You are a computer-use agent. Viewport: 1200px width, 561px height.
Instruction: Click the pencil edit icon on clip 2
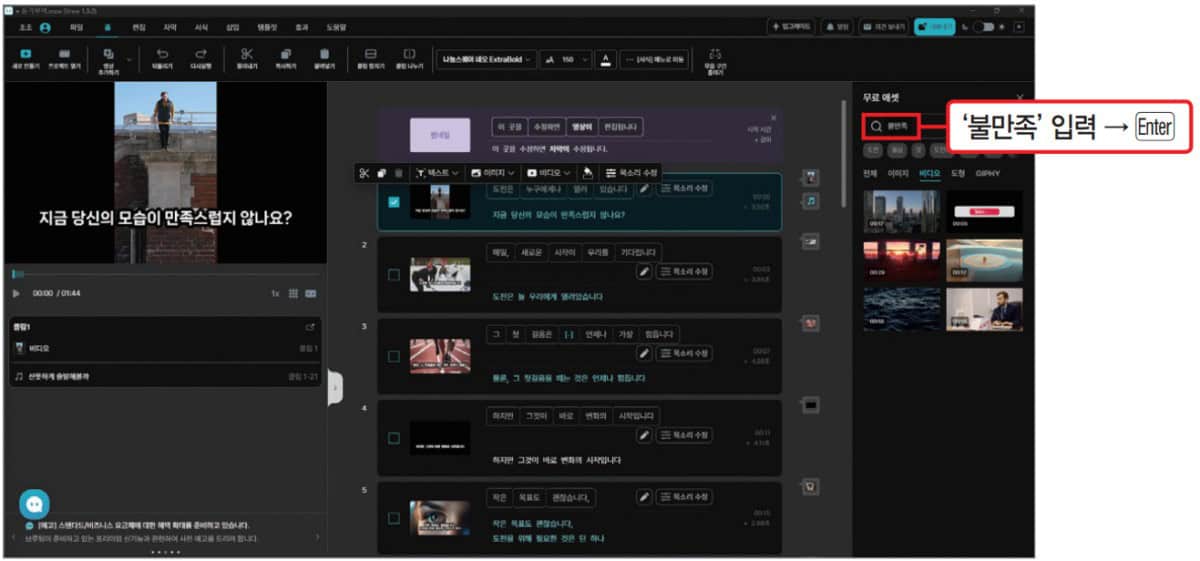tap(644, 271)
